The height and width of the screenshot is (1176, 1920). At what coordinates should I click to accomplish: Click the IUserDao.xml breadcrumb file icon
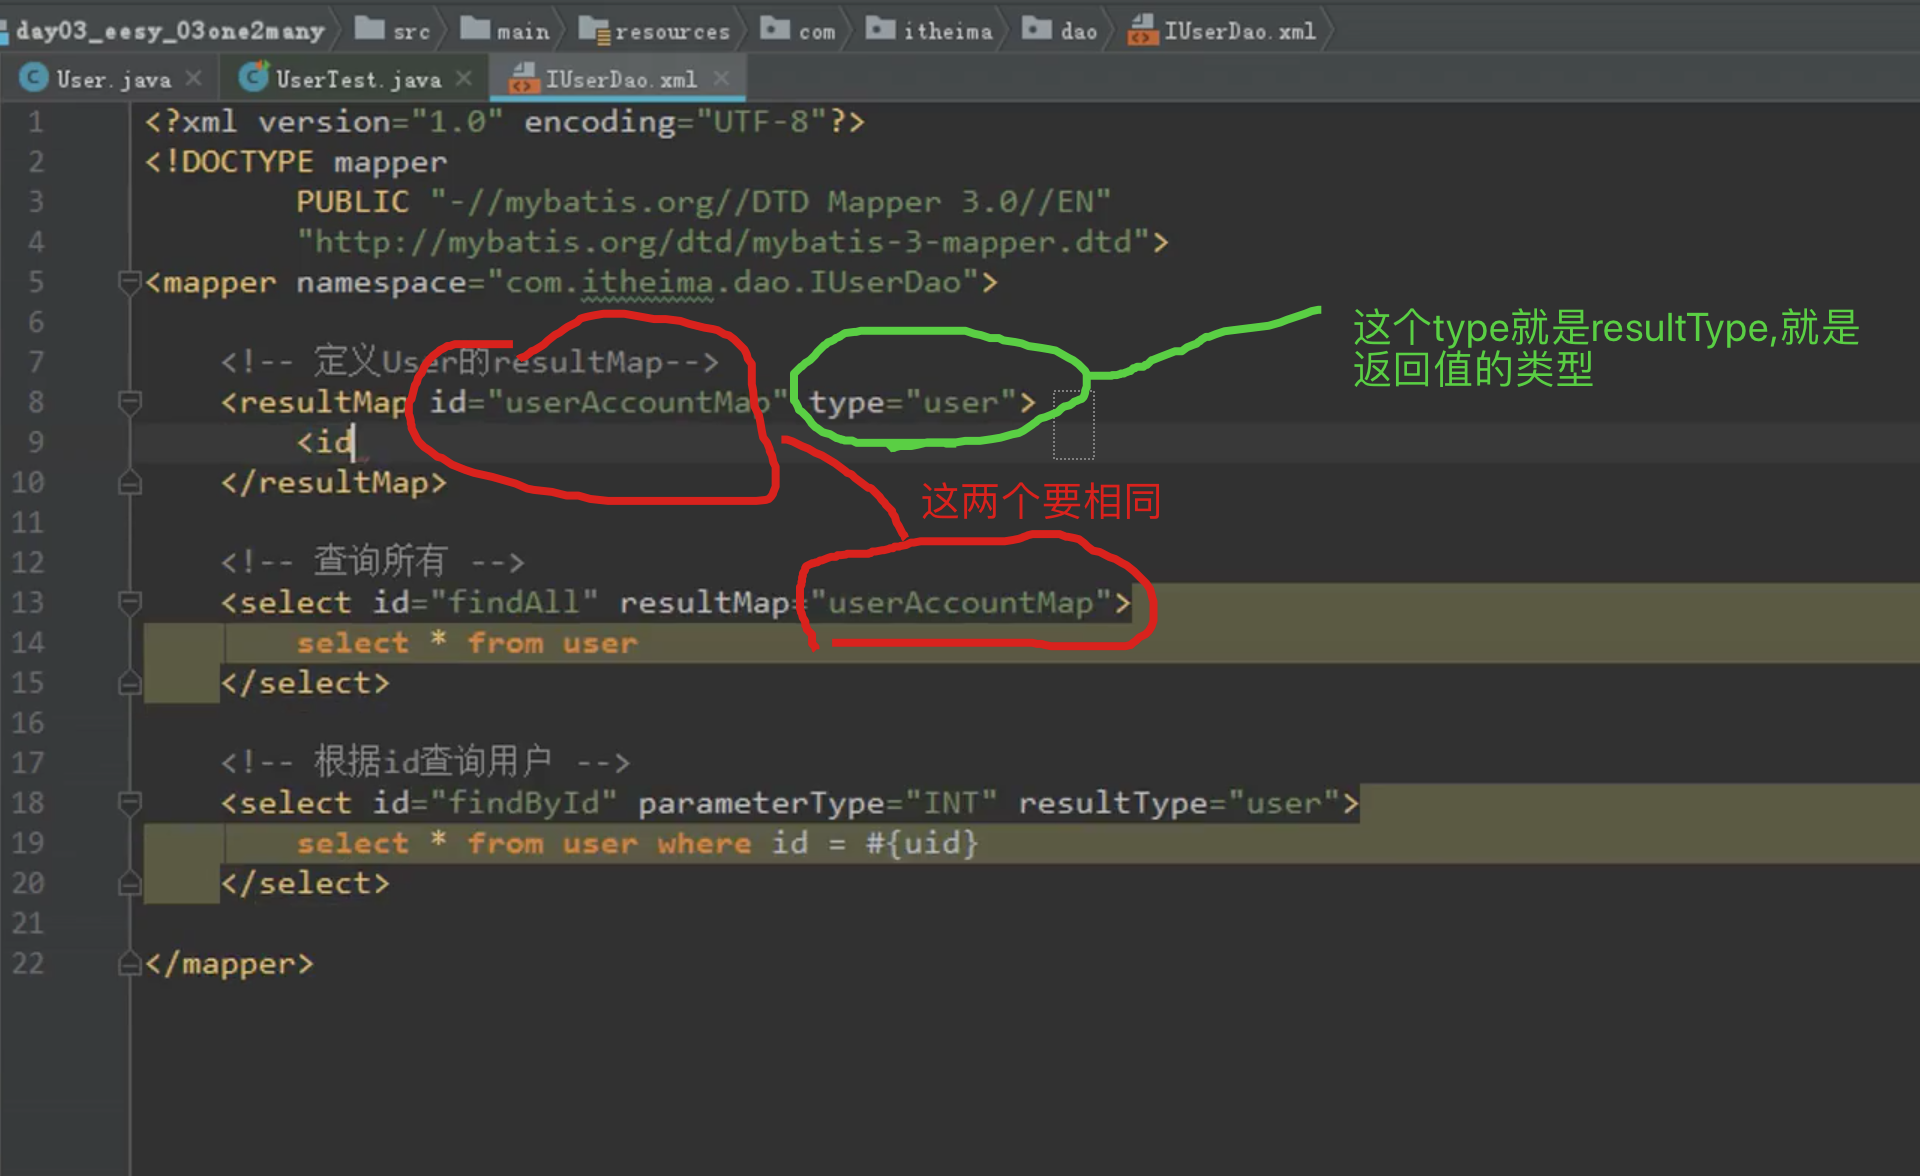1142,30
